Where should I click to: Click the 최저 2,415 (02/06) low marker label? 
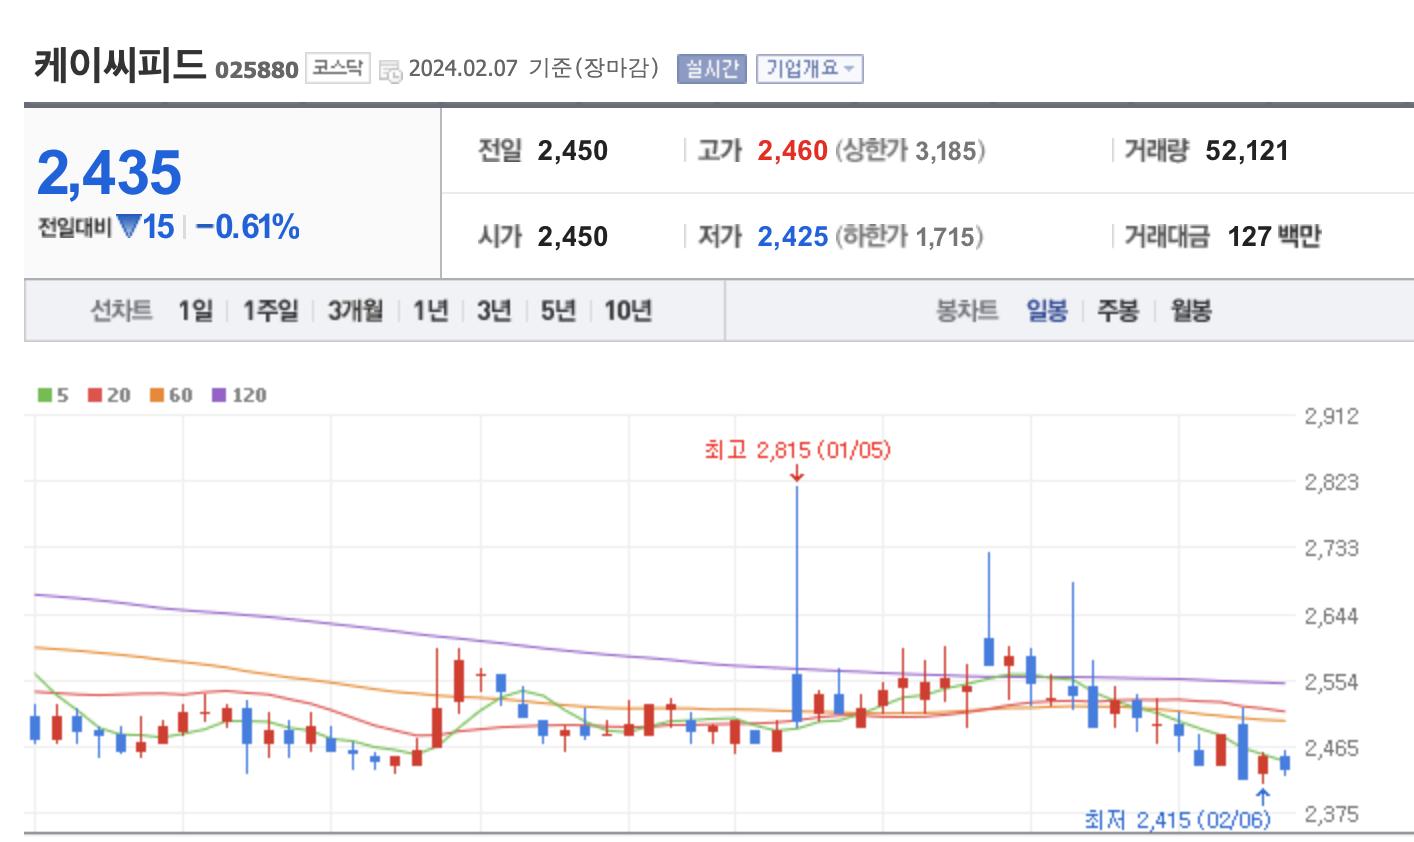pyautogui.click(x=1177, y=820)
